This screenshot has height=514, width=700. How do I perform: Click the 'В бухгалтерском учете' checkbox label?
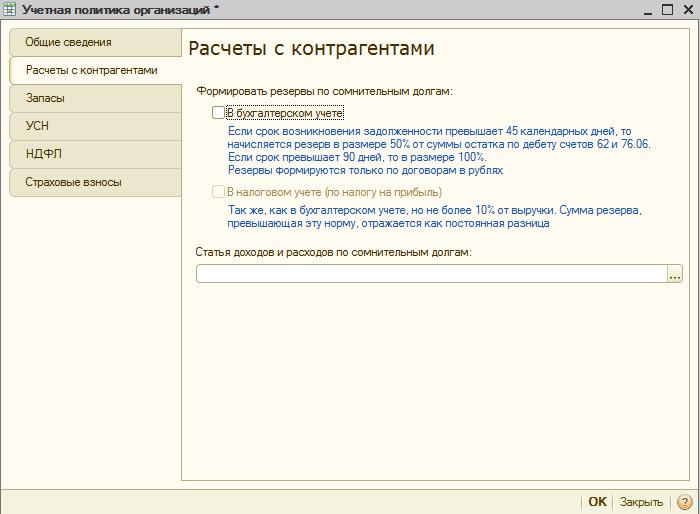coord(285,113)
